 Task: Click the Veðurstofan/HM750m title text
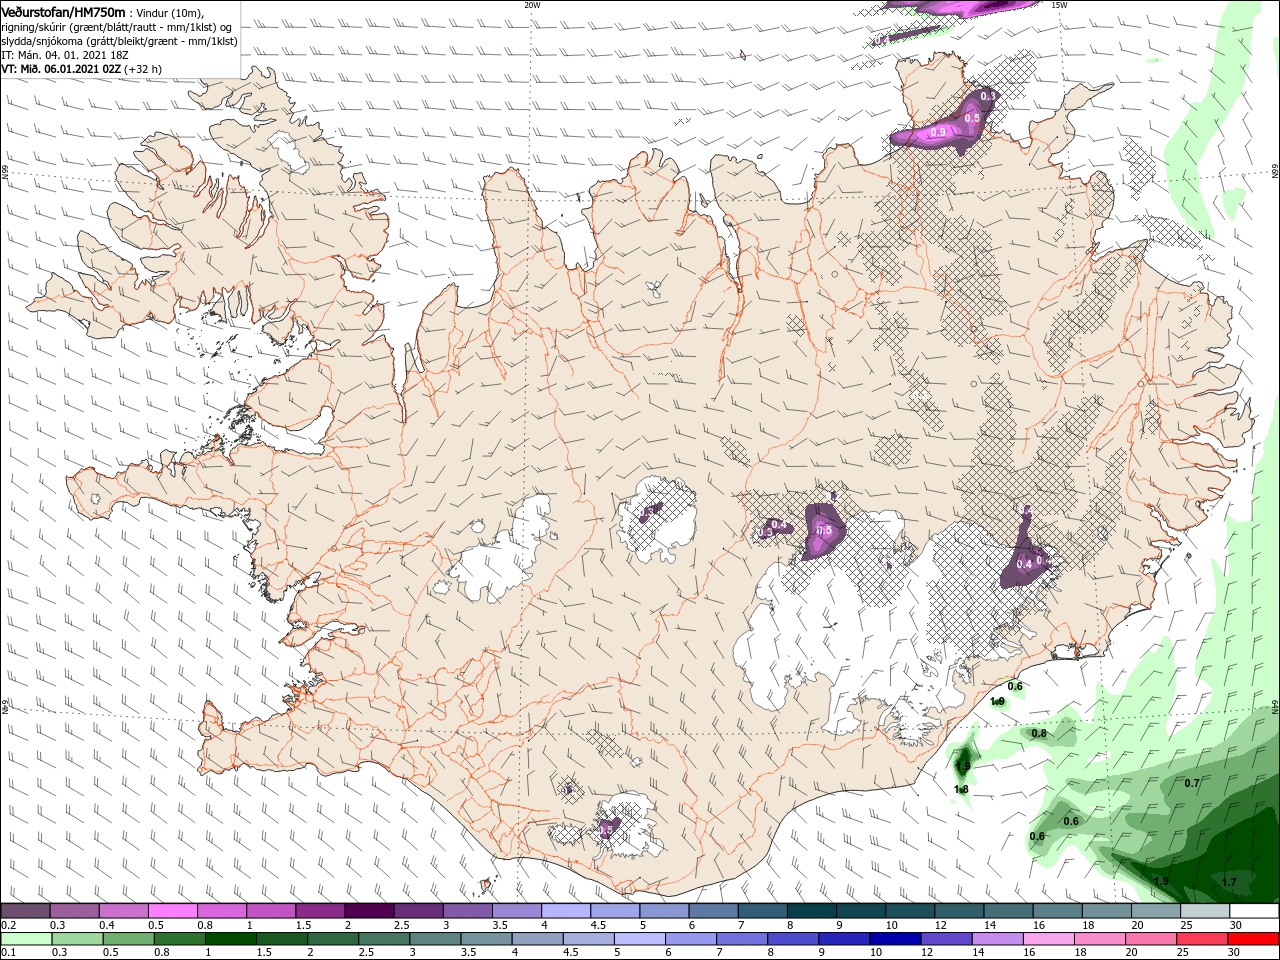(x=64, y=11)
